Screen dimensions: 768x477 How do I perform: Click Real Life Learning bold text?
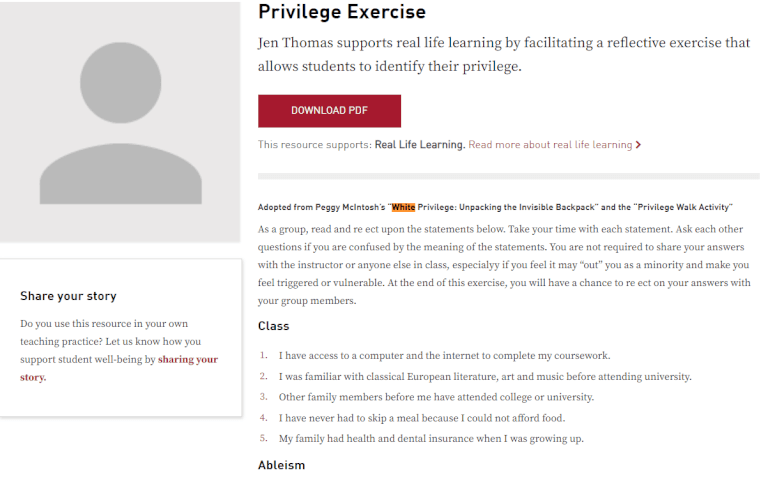coord(420,145)
